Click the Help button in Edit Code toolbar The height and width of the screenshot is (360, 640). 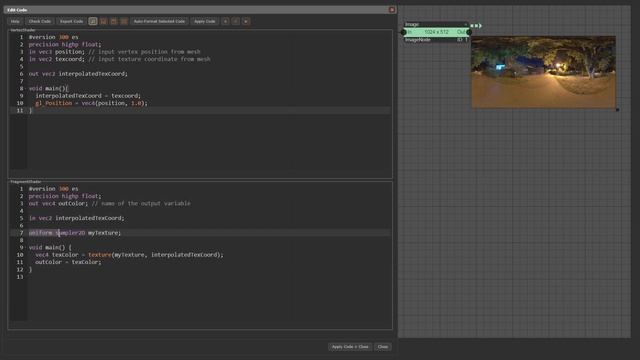[x=15, y=21]
